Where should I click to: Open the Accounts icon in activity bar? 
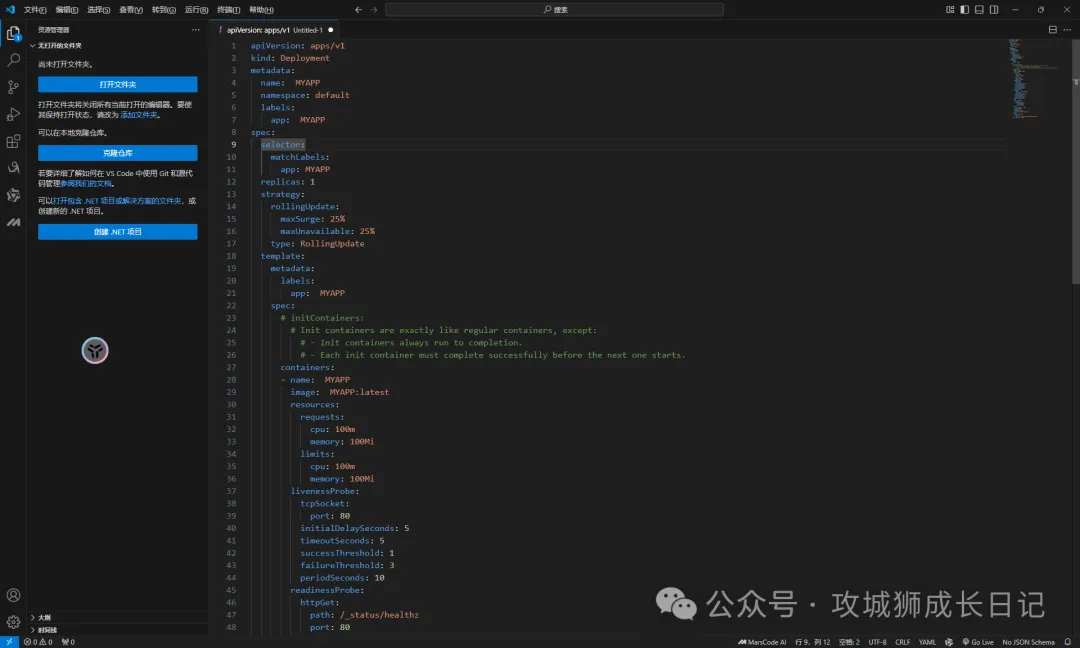(x=13, y=595)
